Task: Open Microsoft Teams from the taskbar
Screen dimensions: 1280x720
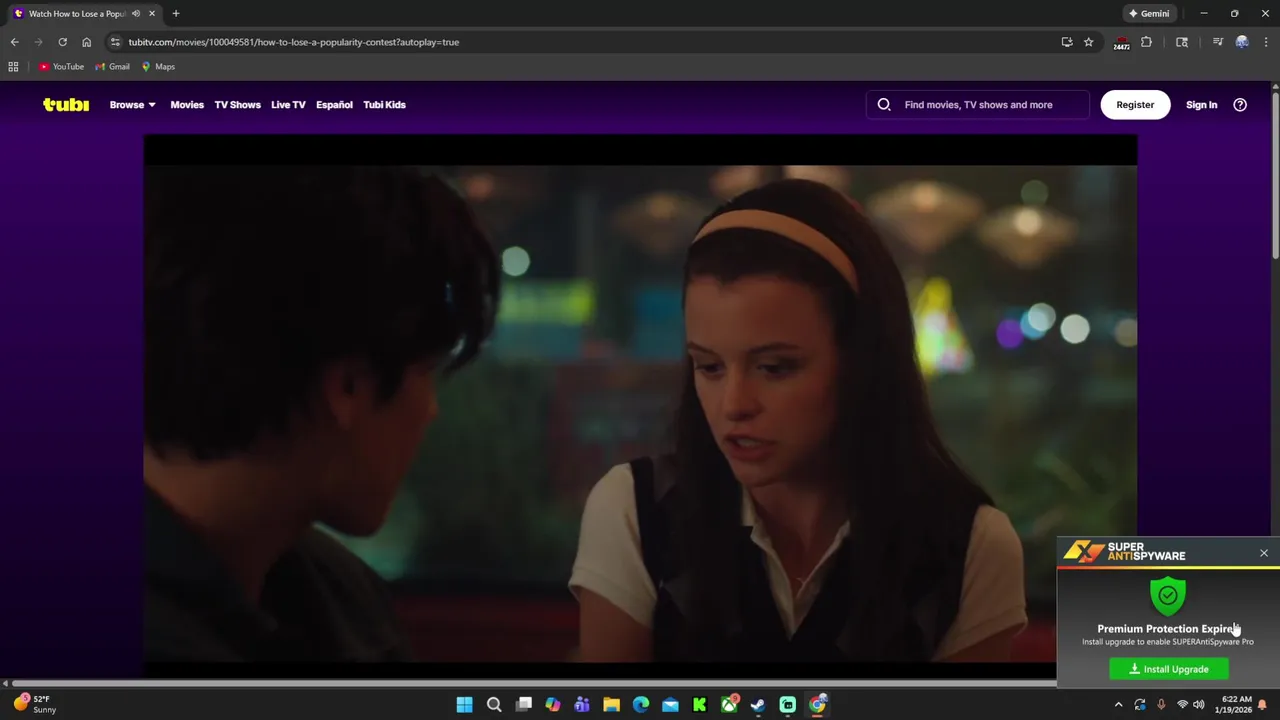Action: (x=582, y=705)
